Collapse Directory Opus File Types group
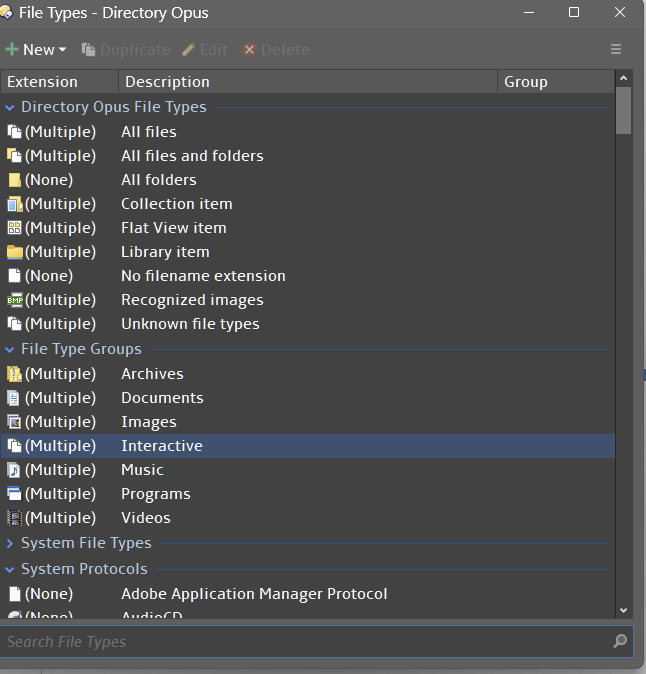Viewport: 646px width, 674px height. point(10,107)
